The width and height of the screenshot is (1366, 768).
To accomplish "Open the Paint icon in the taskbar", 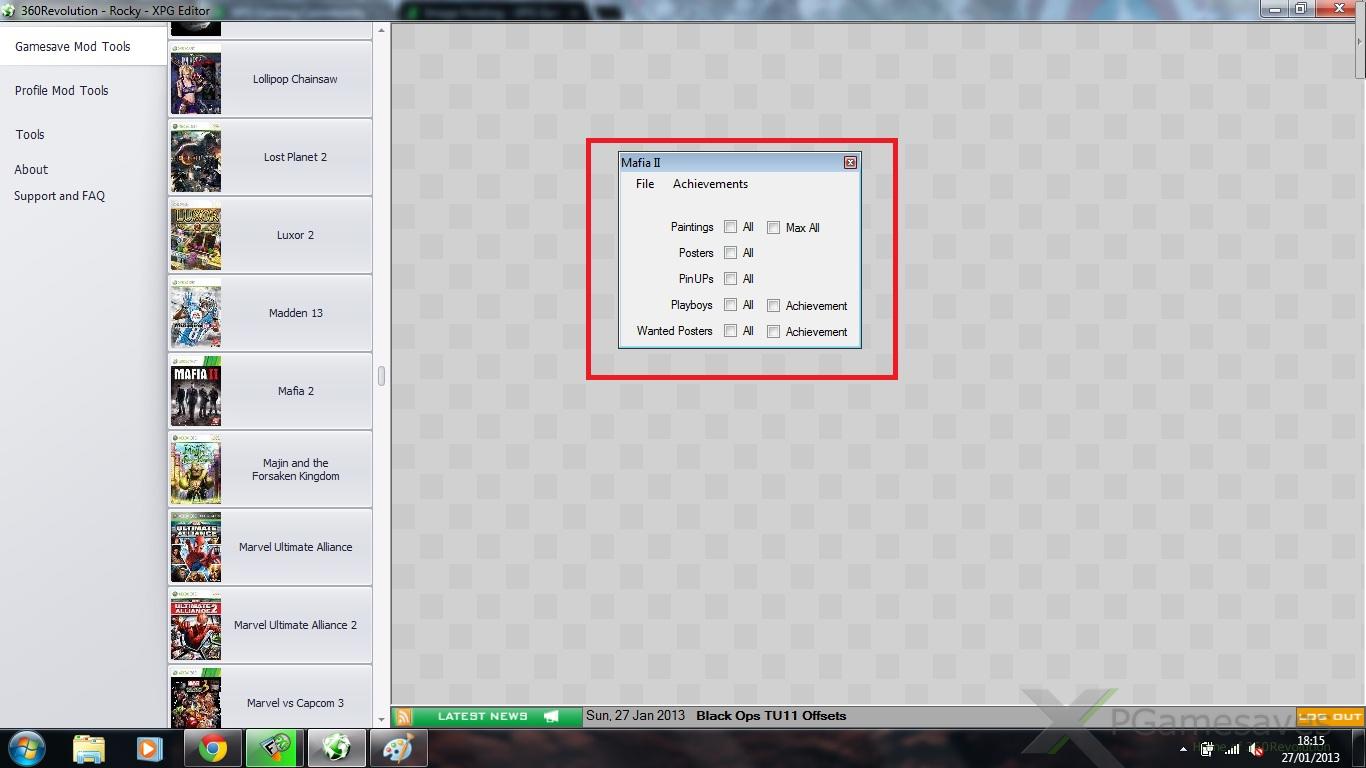I will pos(398,748).
